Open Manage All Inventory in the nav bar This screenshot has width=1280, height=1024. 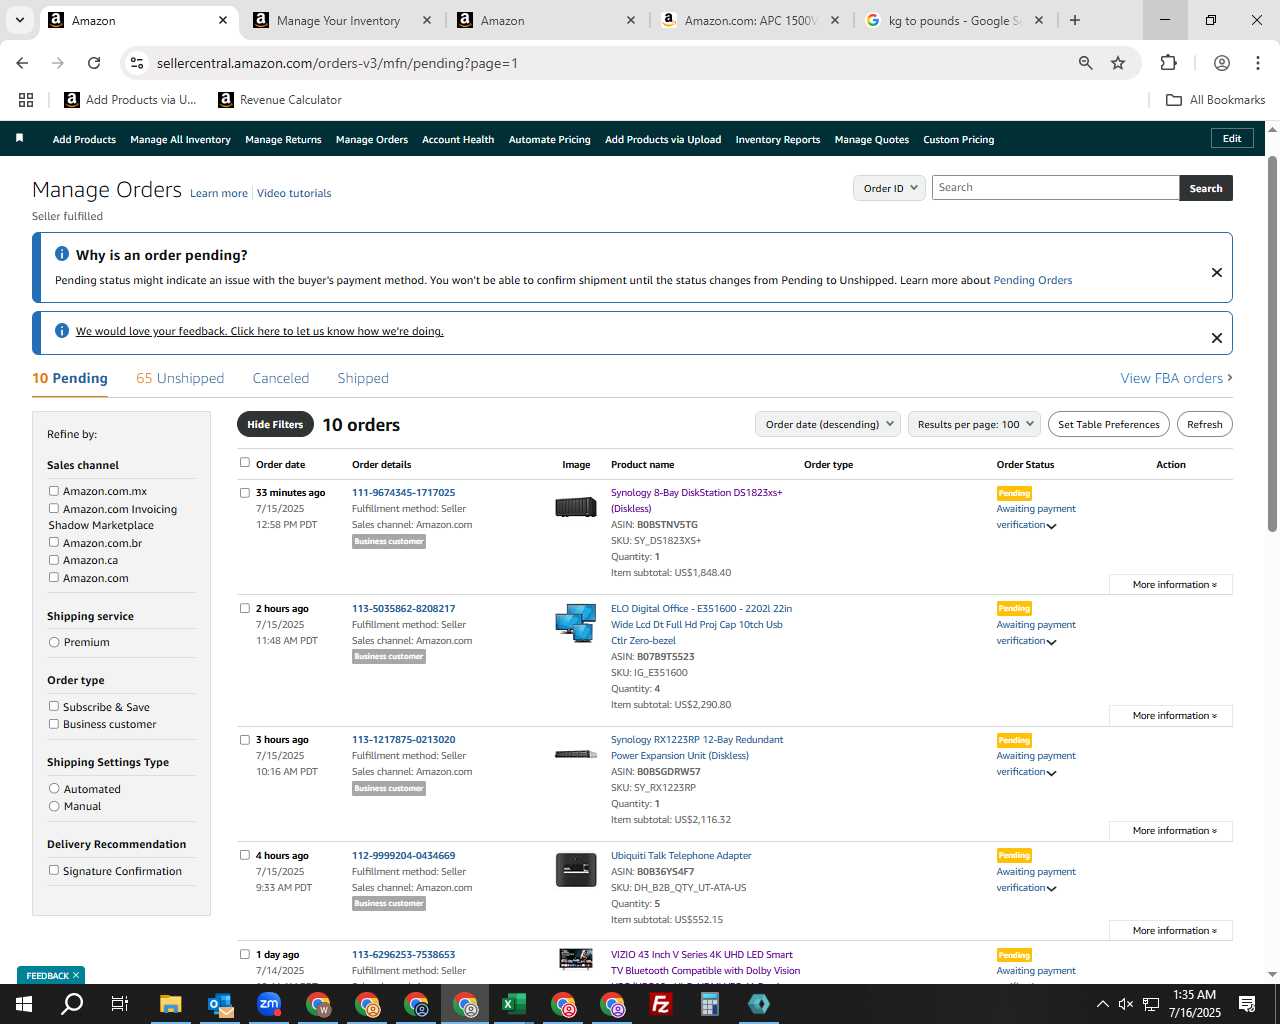click(x=180, y=139)
